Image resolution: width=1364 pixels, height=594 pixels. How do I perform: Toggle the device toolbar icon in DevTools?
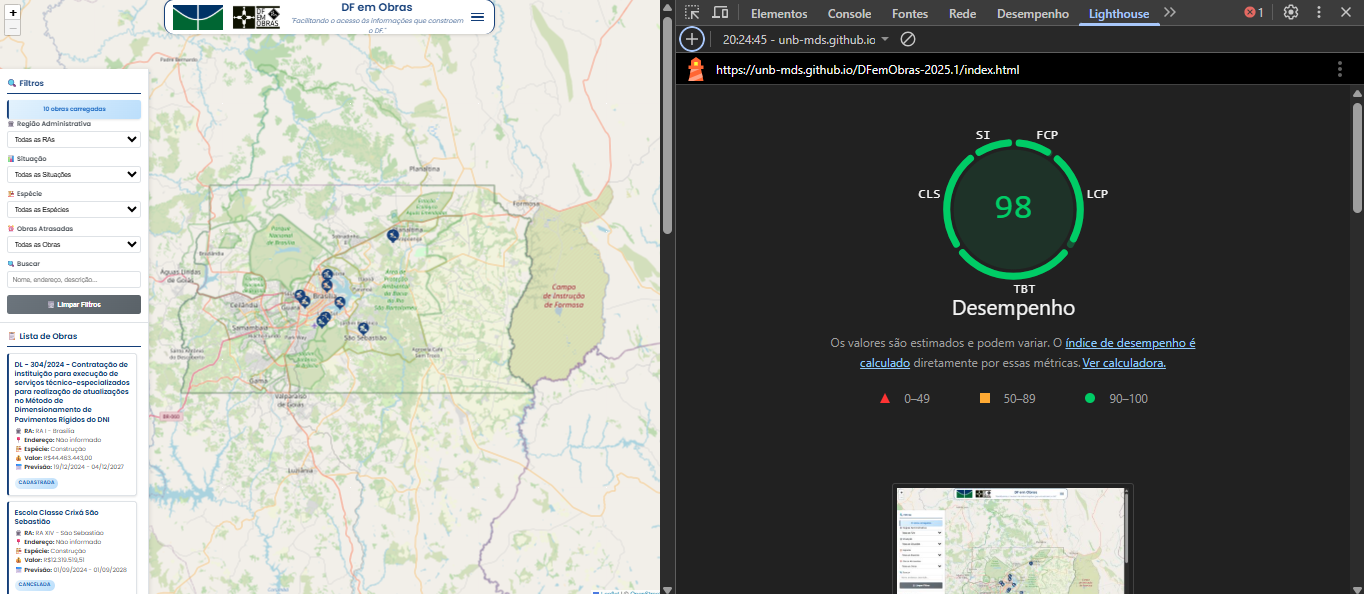[x=720, y=13]
